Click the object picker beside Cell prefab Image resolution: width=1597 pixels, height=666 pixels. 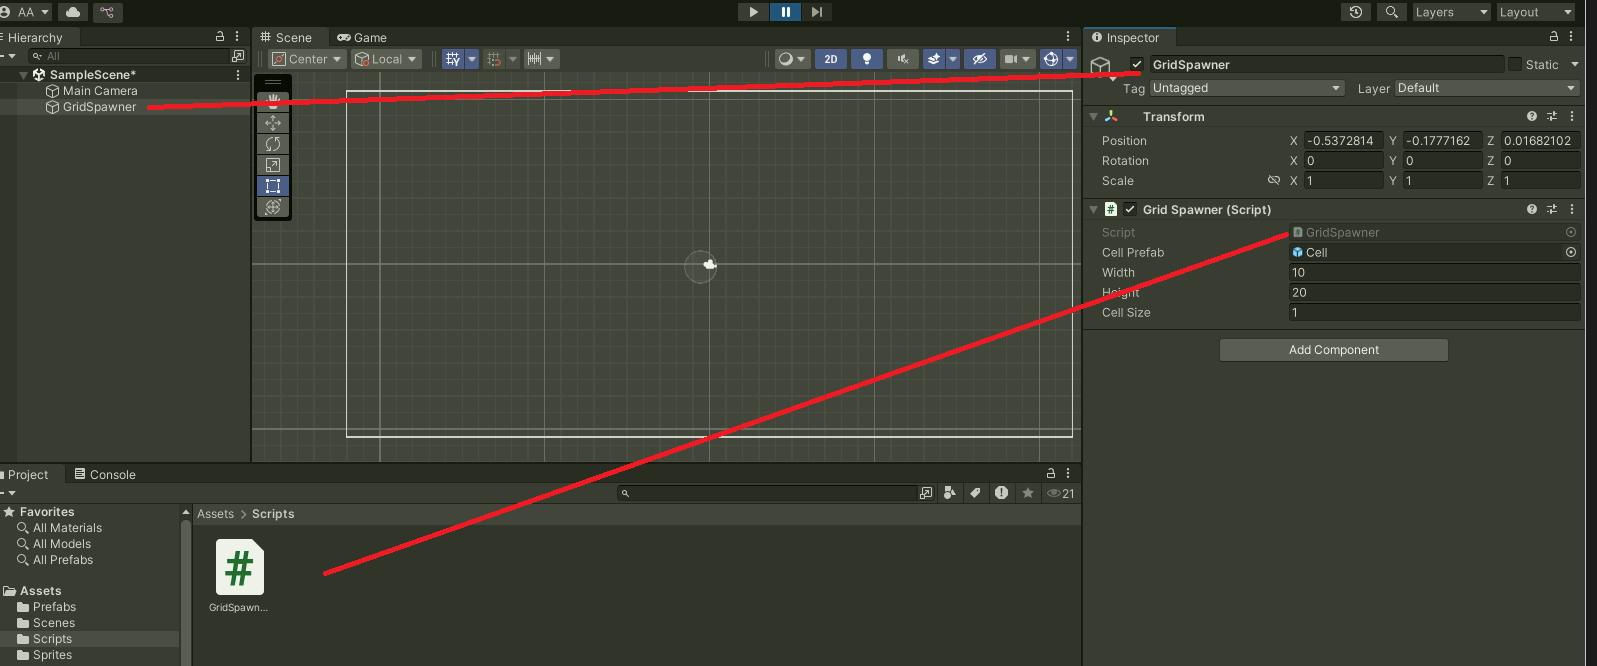pos(1570,253)
